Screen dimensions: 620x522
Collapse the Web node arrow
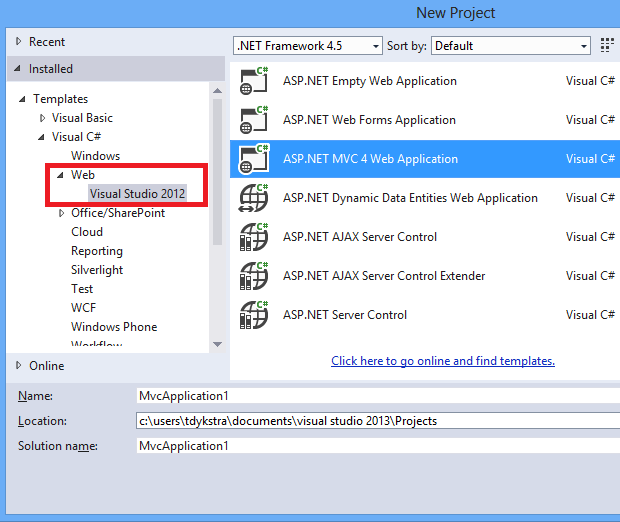point(60,175)
